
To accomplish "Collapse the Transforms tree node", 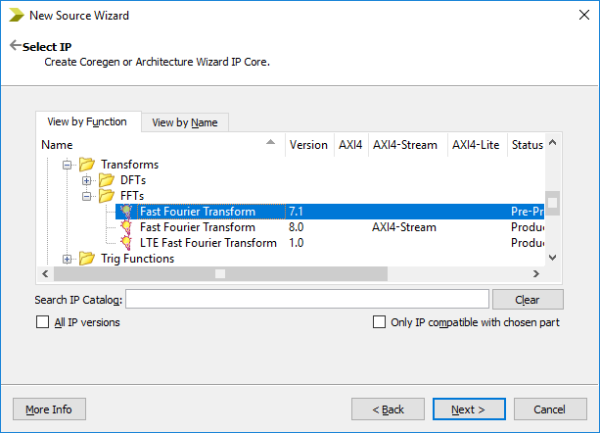I will click(68, 164).
